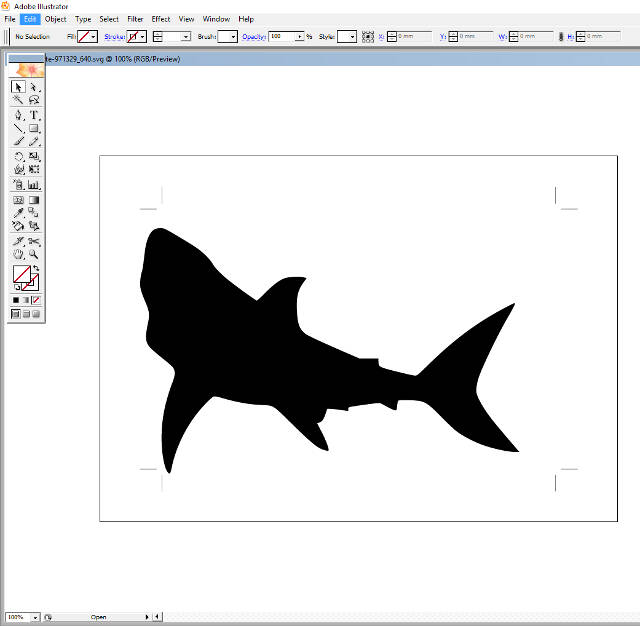This screenshot has height=626, width=640.
Task: Select the Mesh tool
Action: (x=18, y=200)
